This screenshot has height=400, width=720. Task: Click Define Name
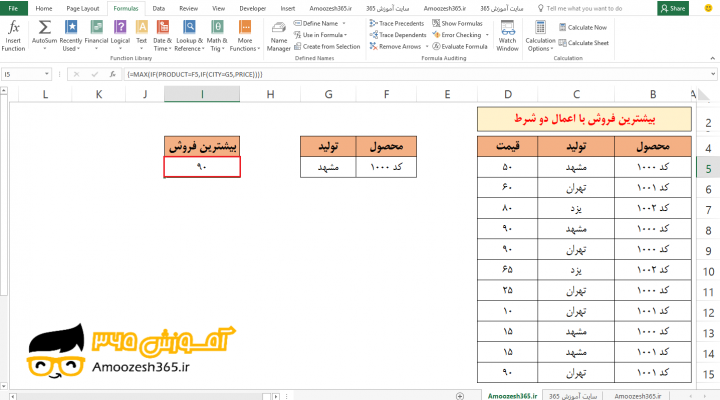click(x=316, y=23)
